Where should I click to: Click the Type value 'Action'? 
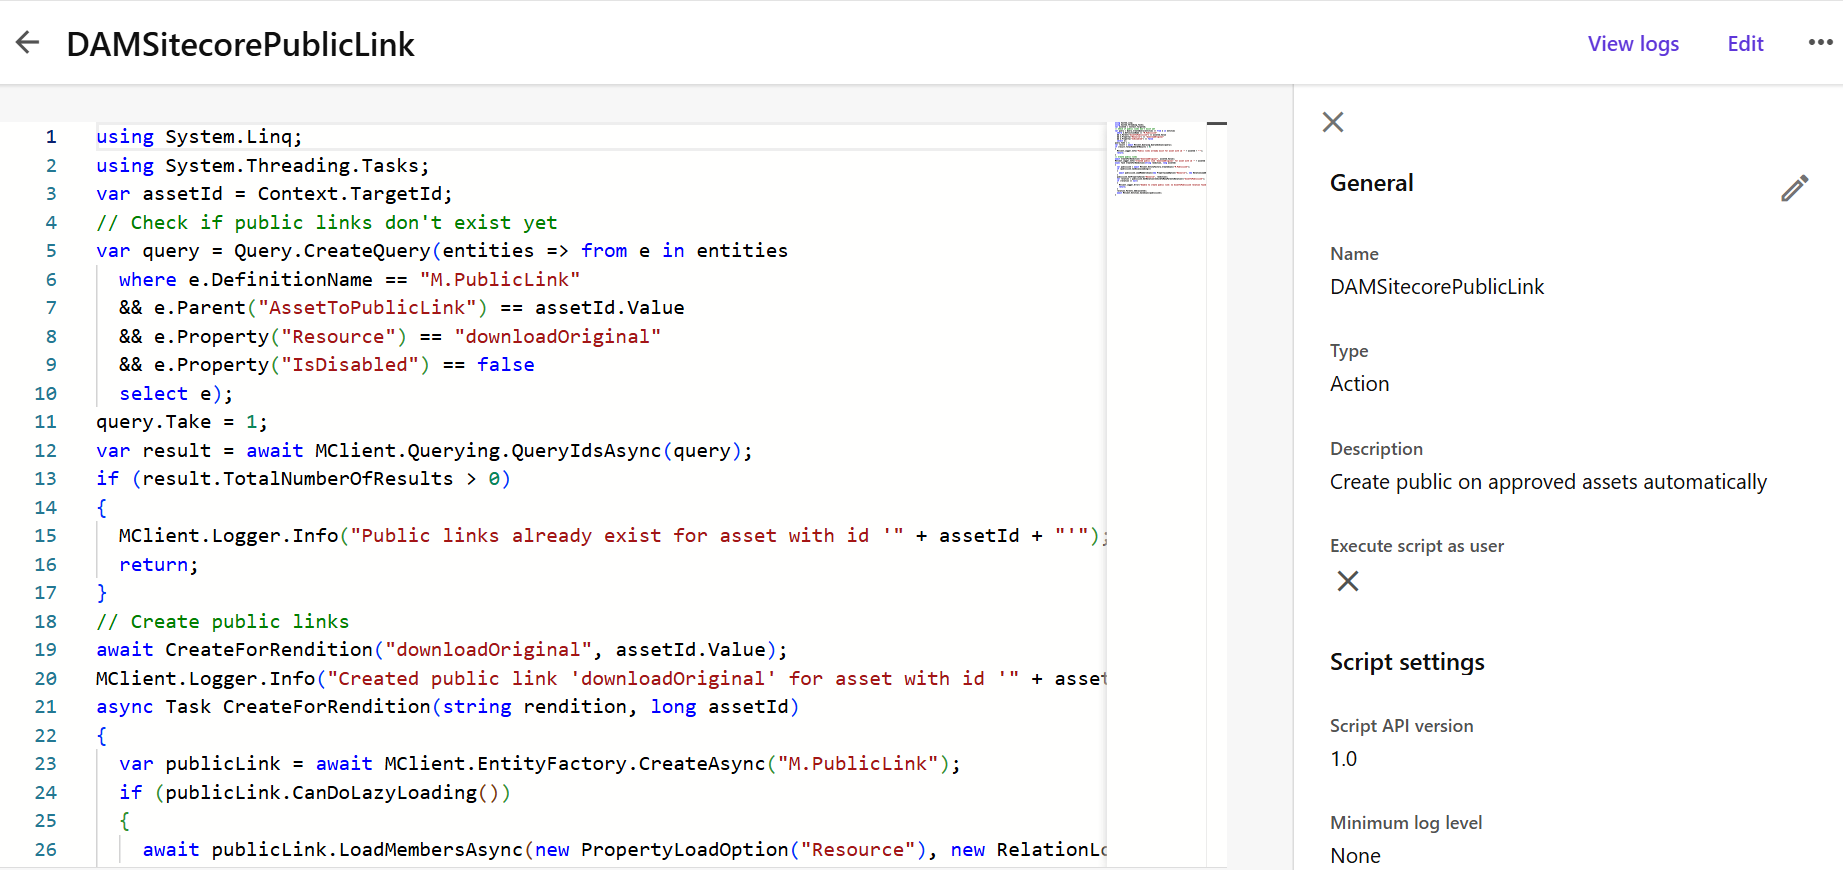click(x=1359, y=384)
